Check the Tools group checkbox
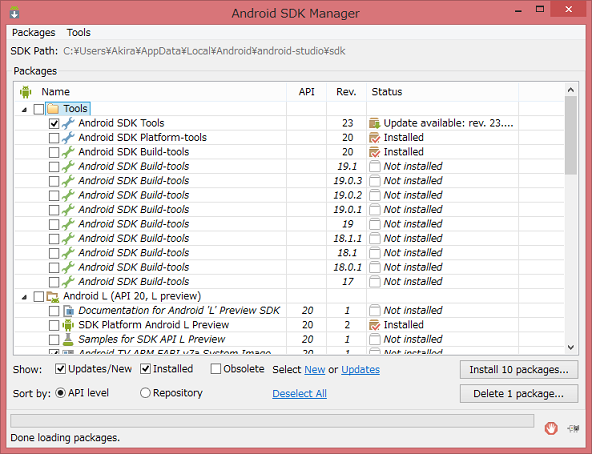 [39, 109]
